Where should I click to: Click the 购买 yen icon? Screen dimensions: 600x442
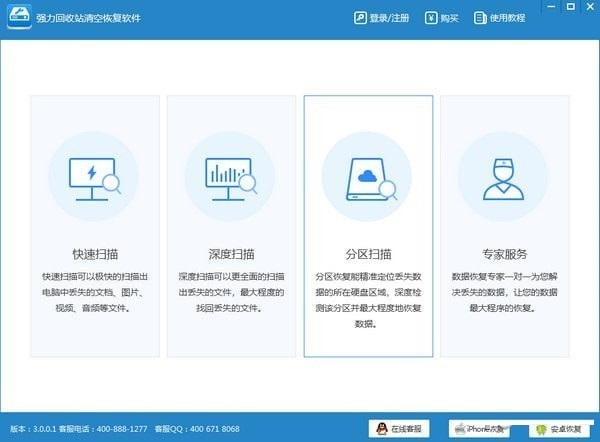[x=431, y=18]
